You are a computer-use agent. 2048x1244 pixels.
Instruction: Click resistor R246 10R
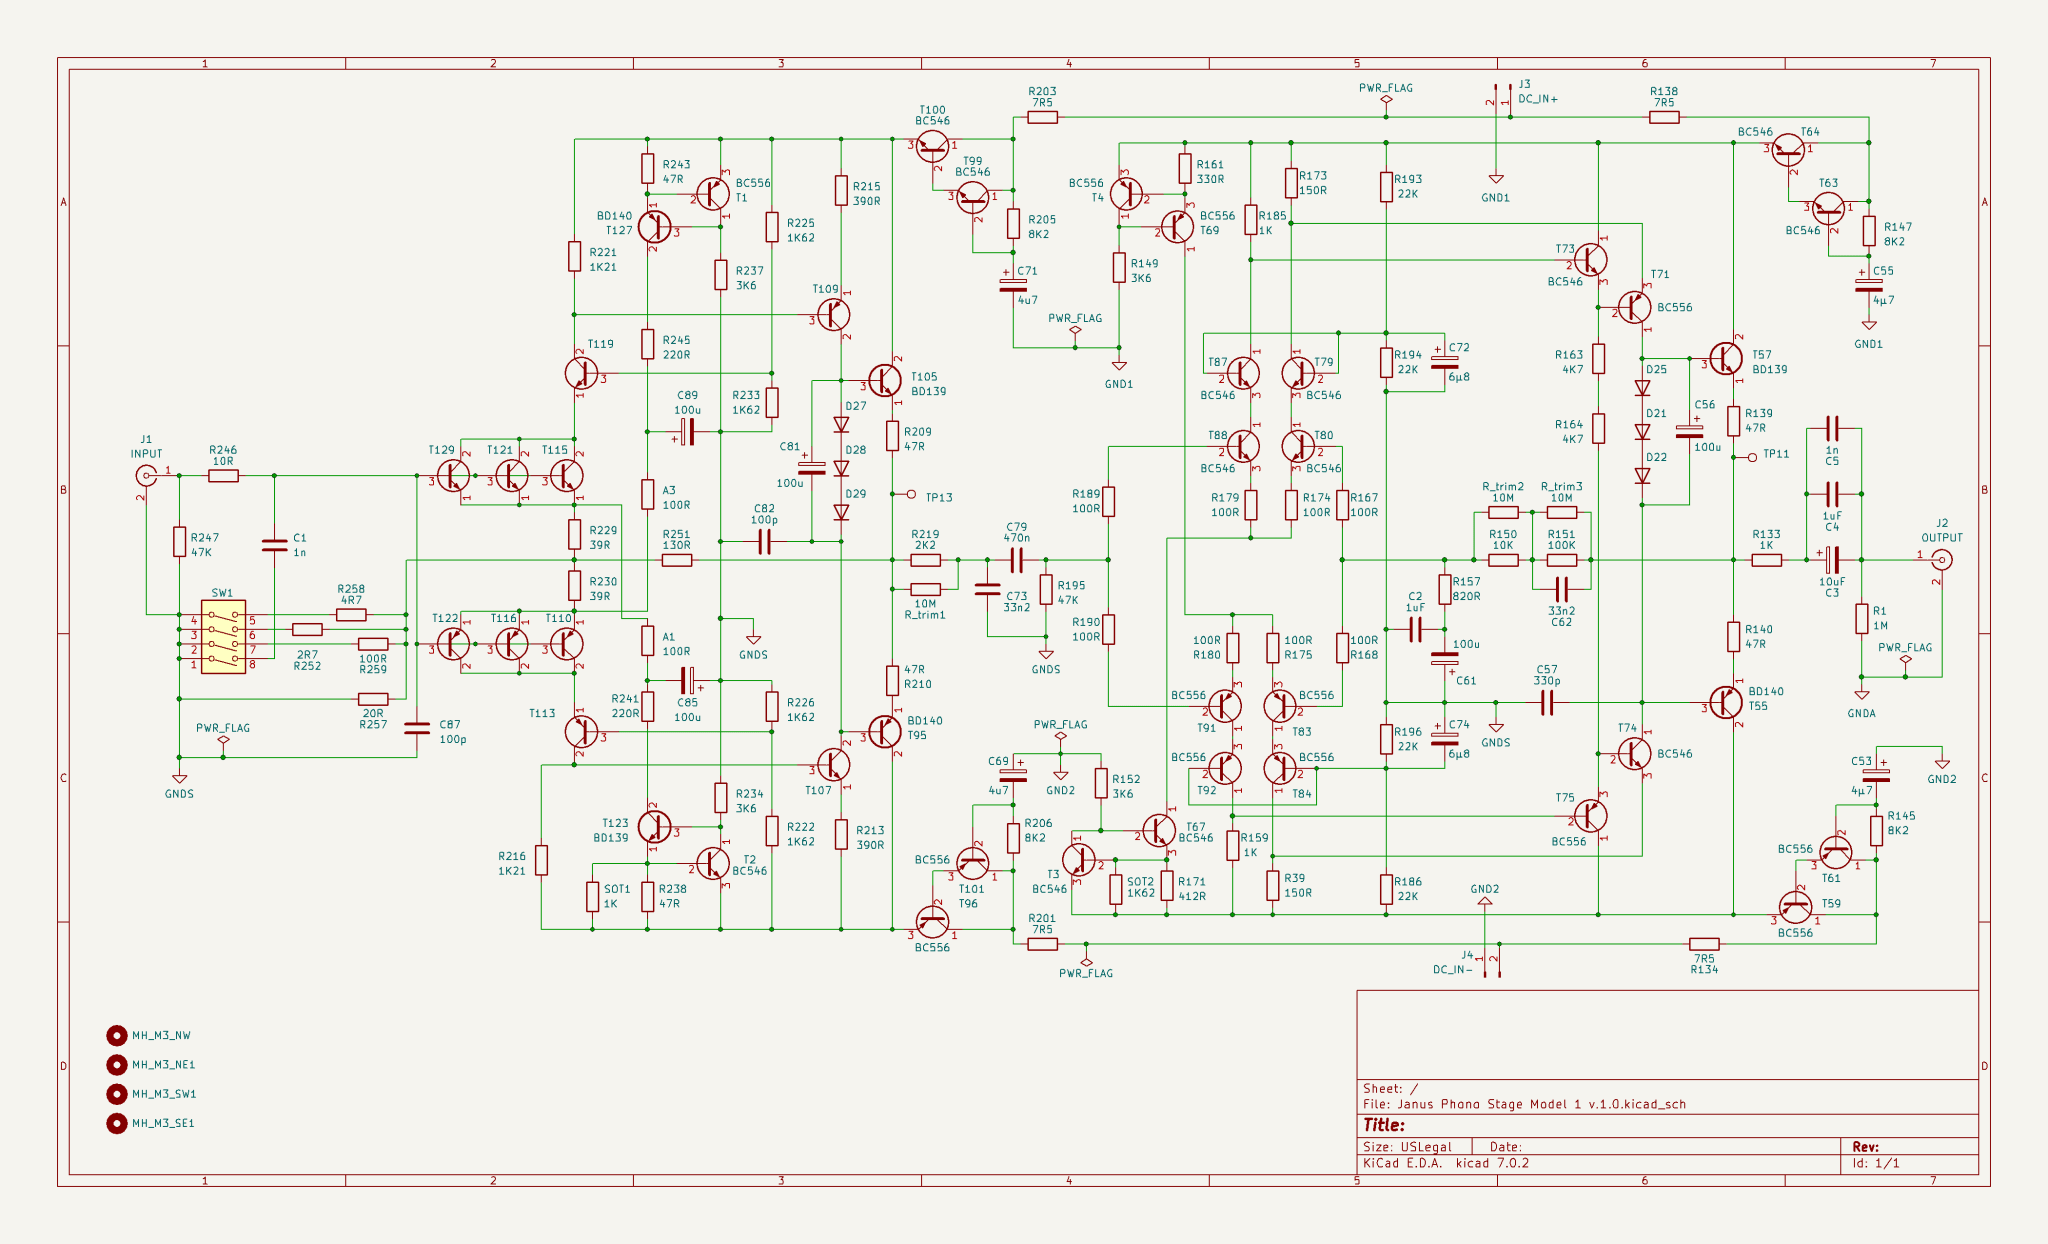[x=223, y=476]
